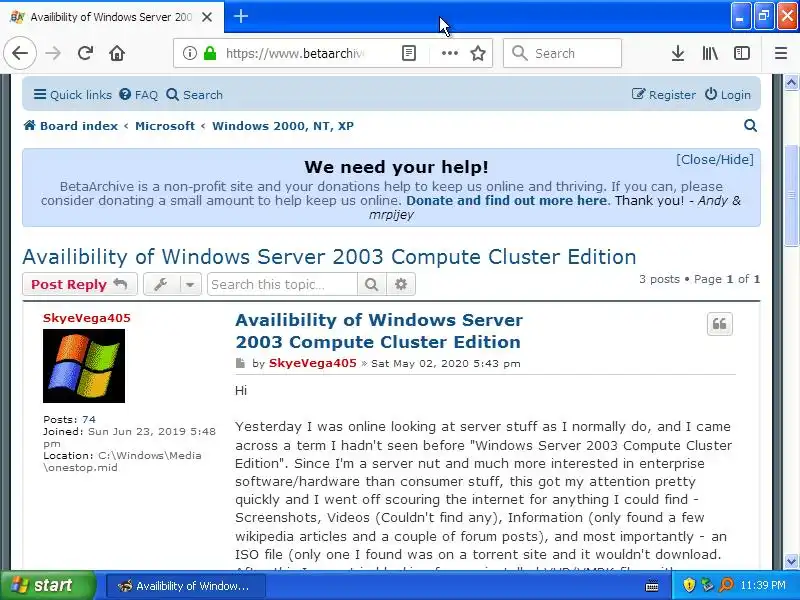The height and width of the screenshot is (600, 800).
Task: Click the magnifier icon beside breadcrumbs
Action: (750, 126)
